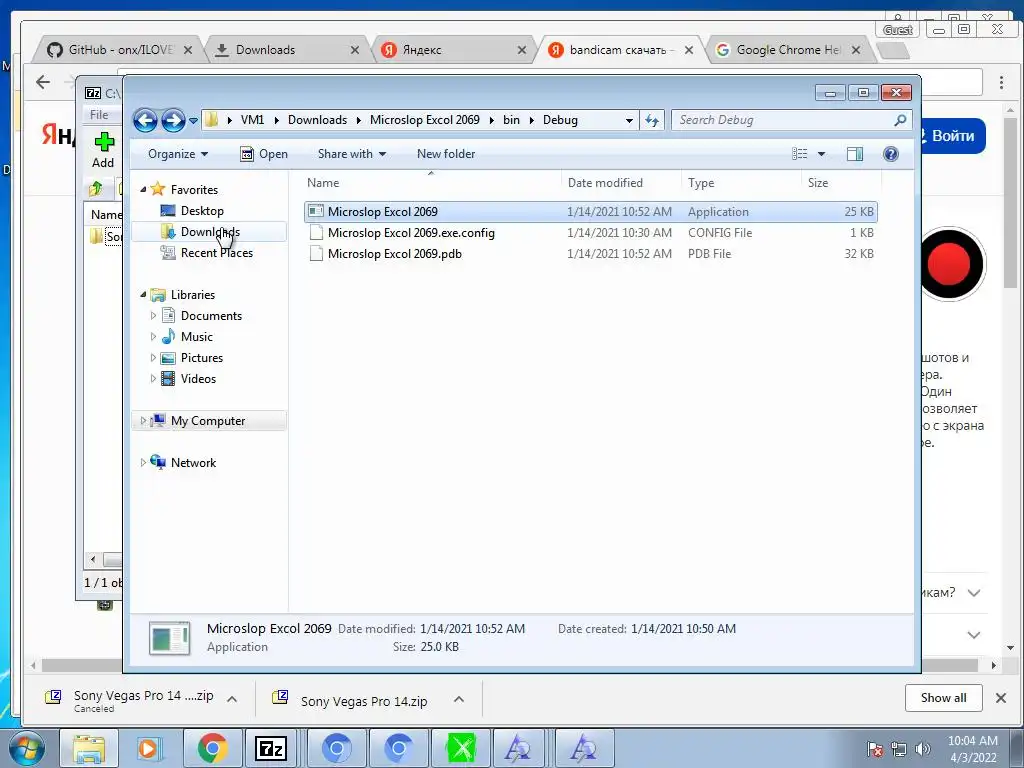Viewport: 1024px width, 768px height.
Task: Open the Windows Start menu
Action: click(27, 748)
